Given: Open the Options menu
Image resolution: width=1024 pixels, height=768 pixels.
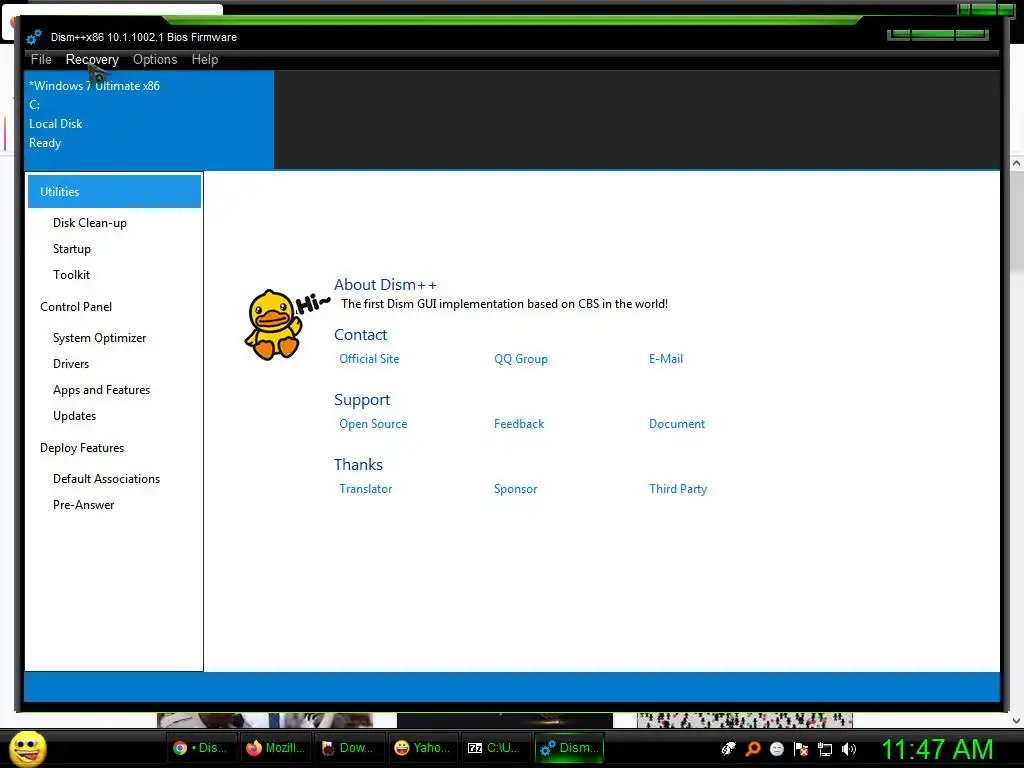Looking at the screenshot, I should [x=155, y=59].
